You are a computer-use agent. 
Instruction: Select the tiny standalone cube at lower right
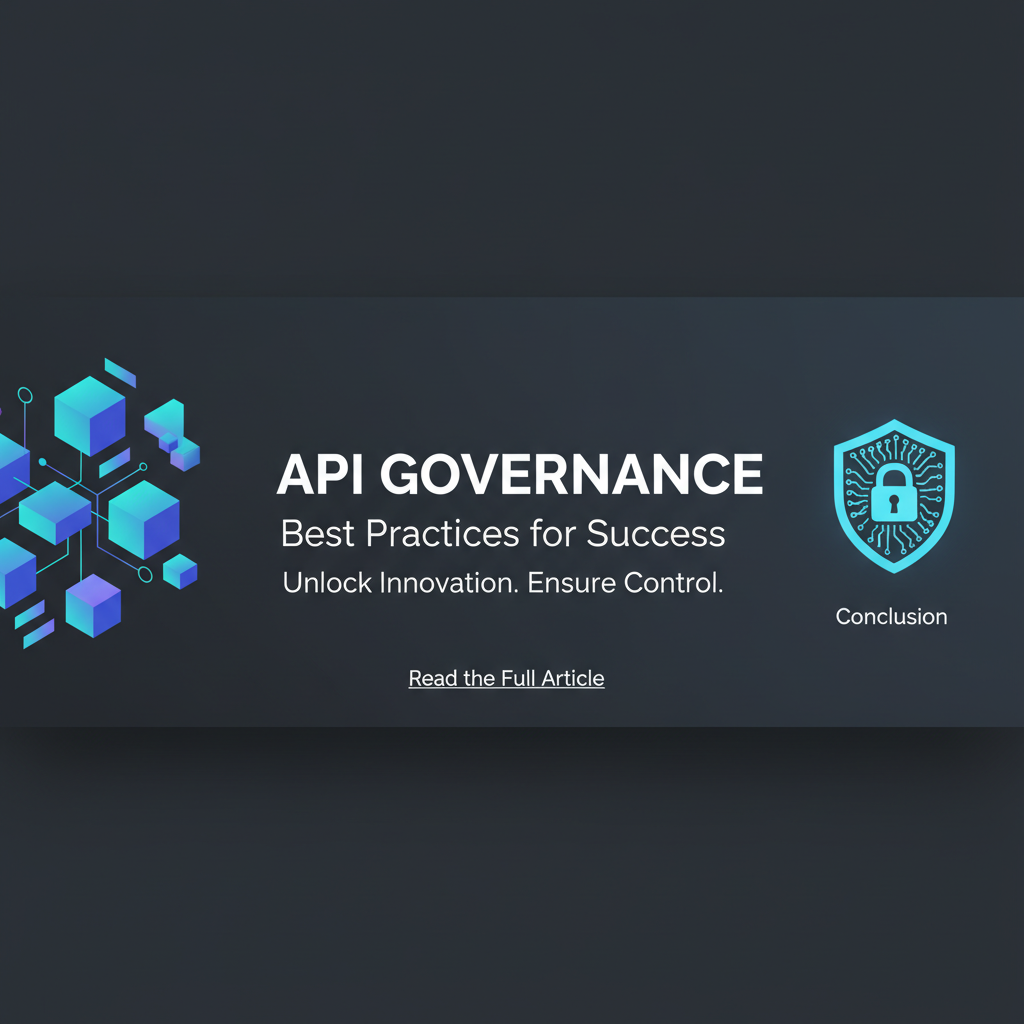(x=180, y=571)
